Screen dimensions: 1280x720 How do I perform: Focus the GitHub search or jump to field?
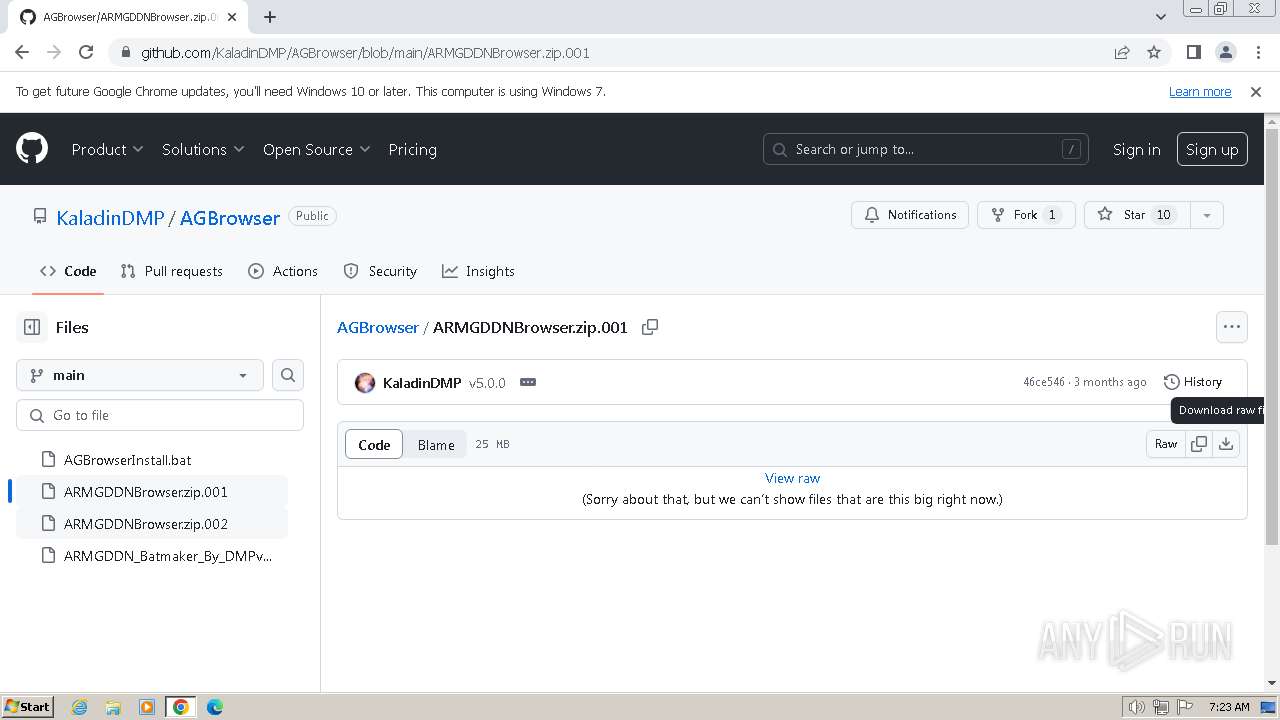click(926, 149)
